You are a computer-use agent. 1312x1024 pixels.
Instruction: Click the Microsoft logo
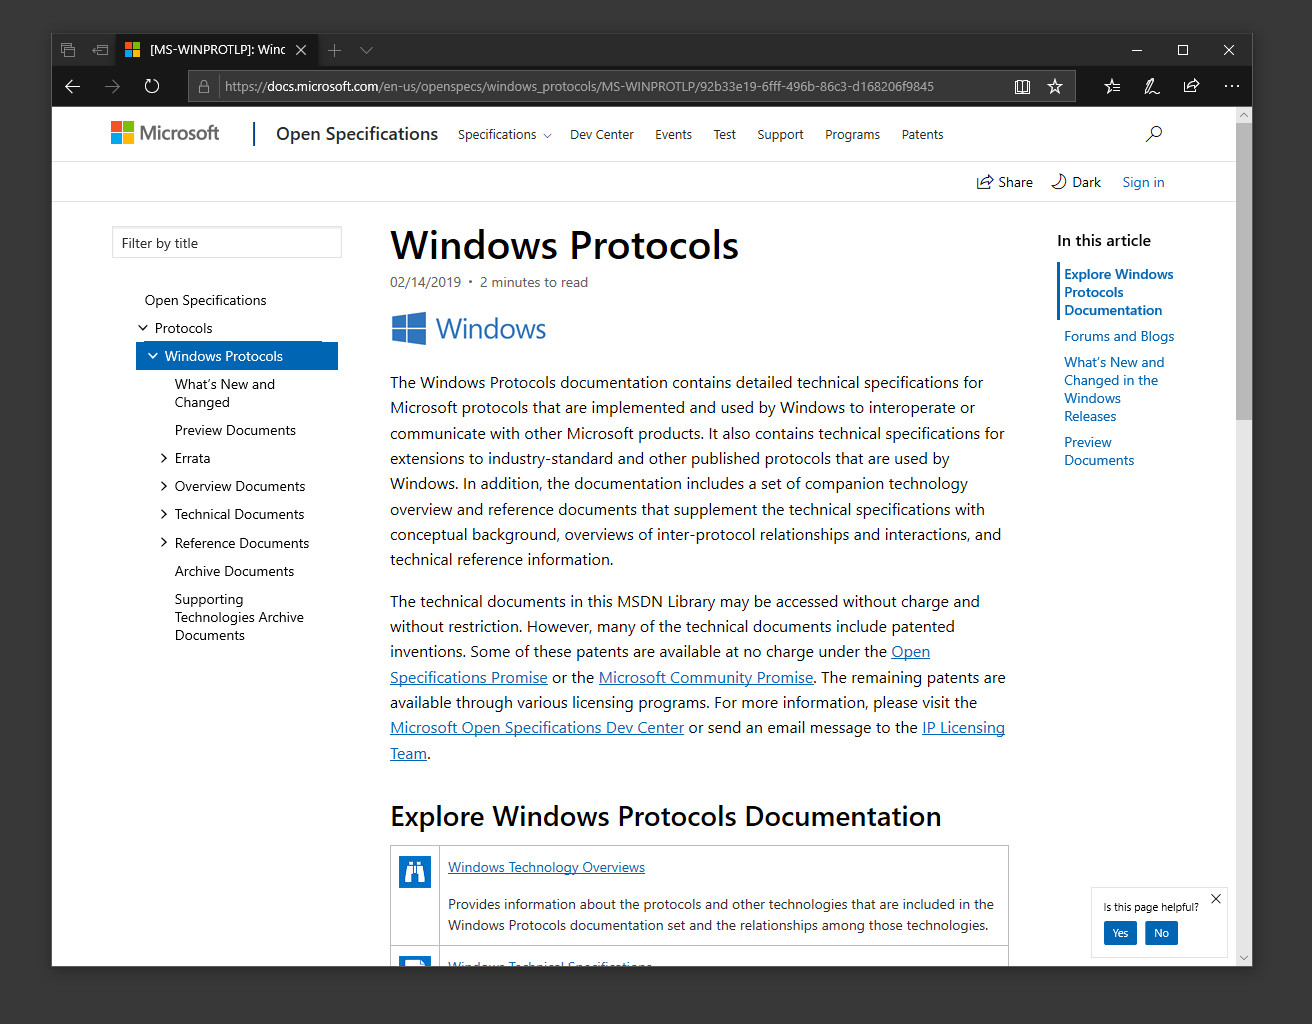(165, 133)
